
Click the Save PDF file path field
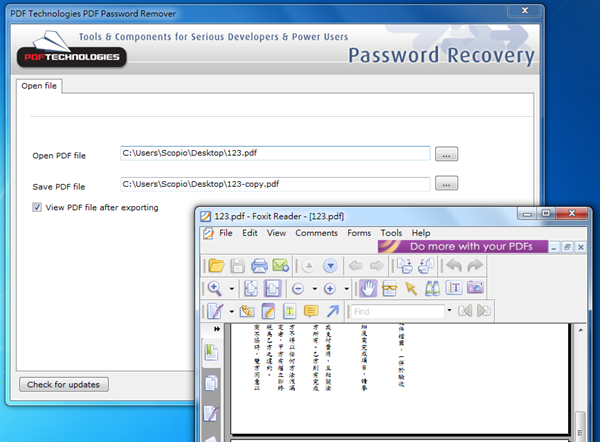[x=275, y=184]
